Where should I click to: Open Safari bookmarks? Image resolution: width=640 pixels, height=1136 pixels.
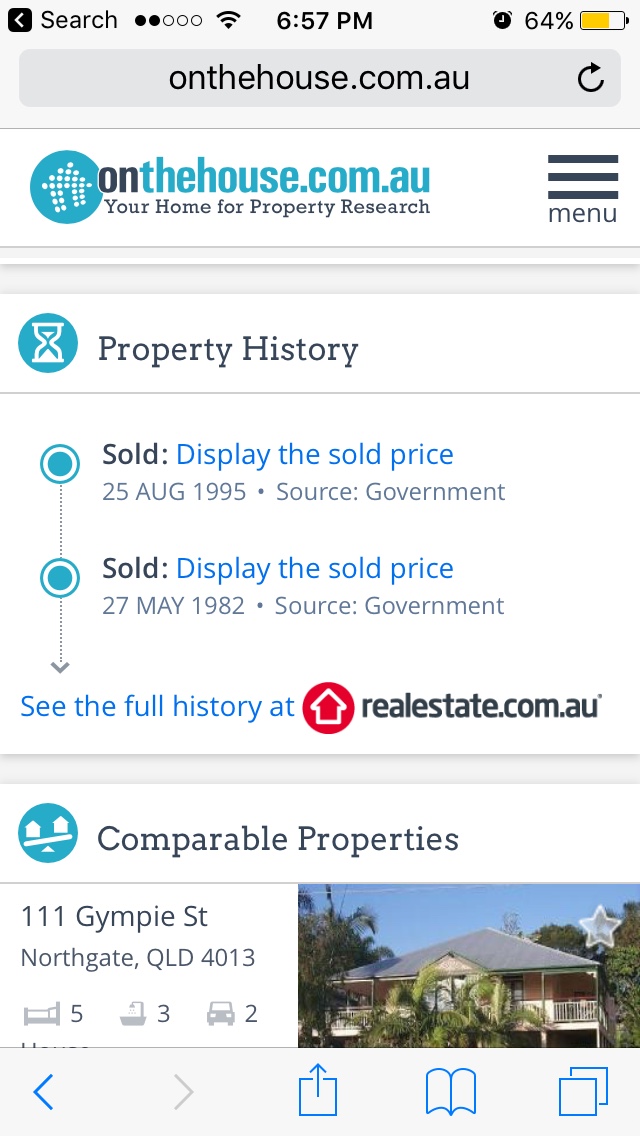coord(451,1092)
